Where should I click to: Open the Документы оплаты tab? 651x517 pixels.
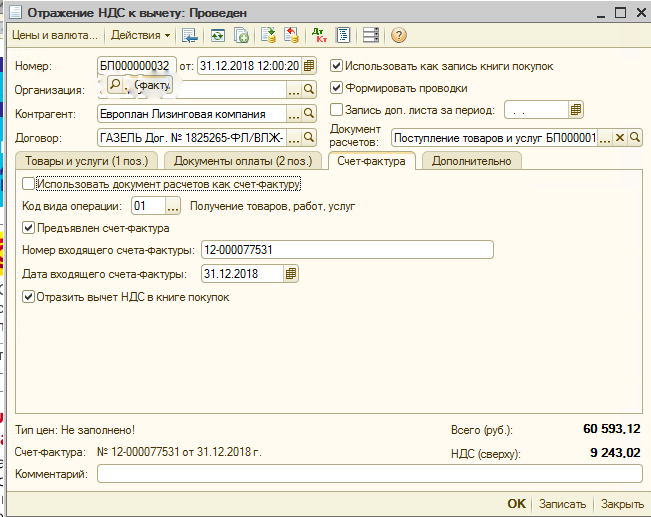(242, 161)
